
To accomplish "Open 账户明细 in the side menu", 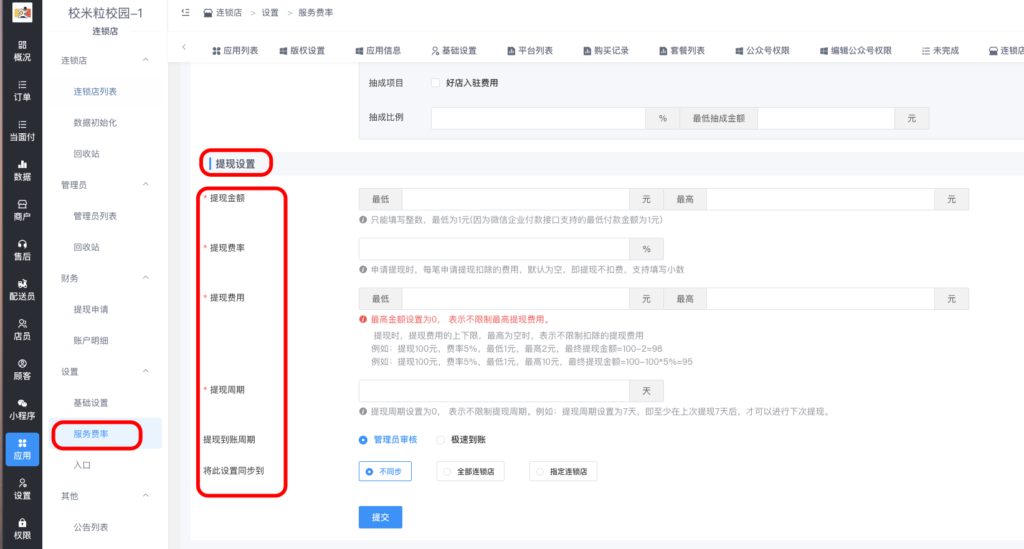I will 91,340.
